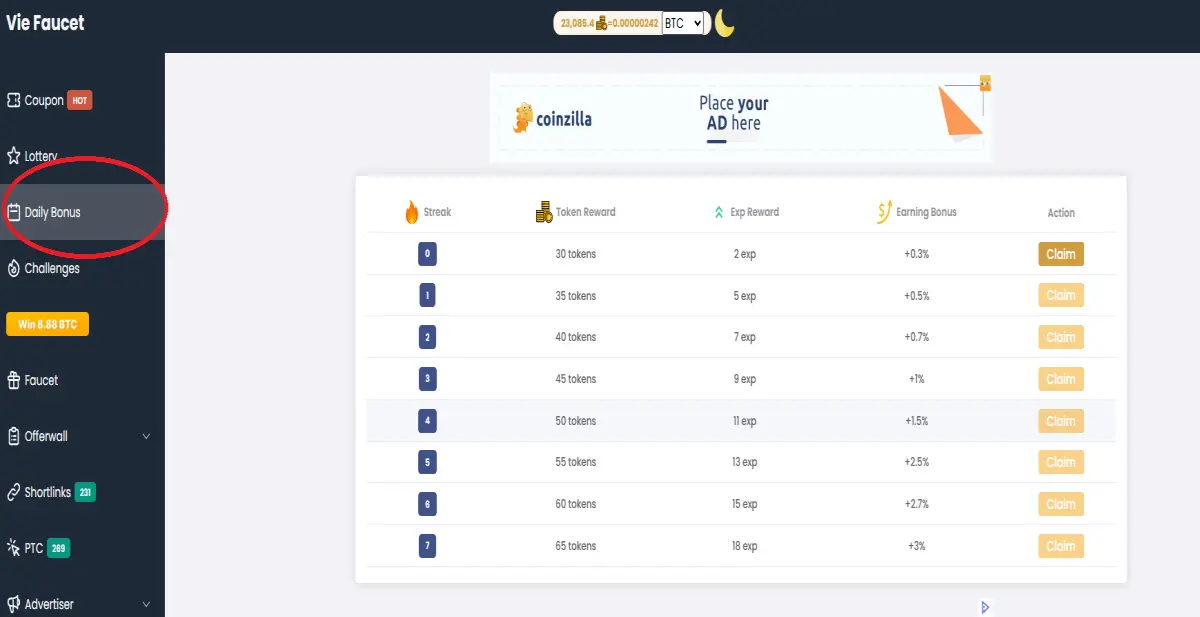The image size is (1200, 617).
Task: Click the streak 4 number badge
Action: coord(427,421)
